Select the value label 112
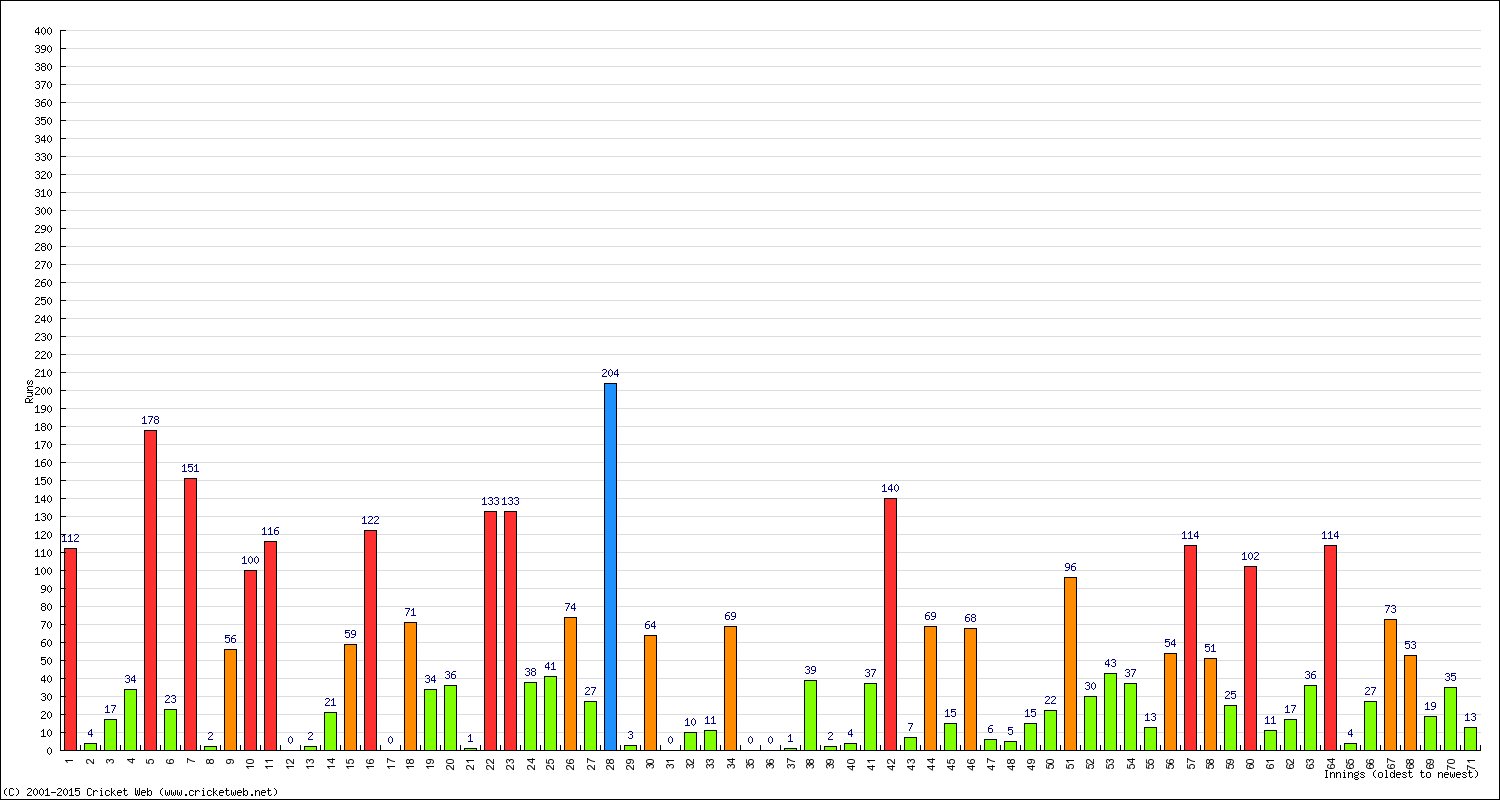Image resolution: width=1500 pixels, height=800 pixels. click(70, 538)
